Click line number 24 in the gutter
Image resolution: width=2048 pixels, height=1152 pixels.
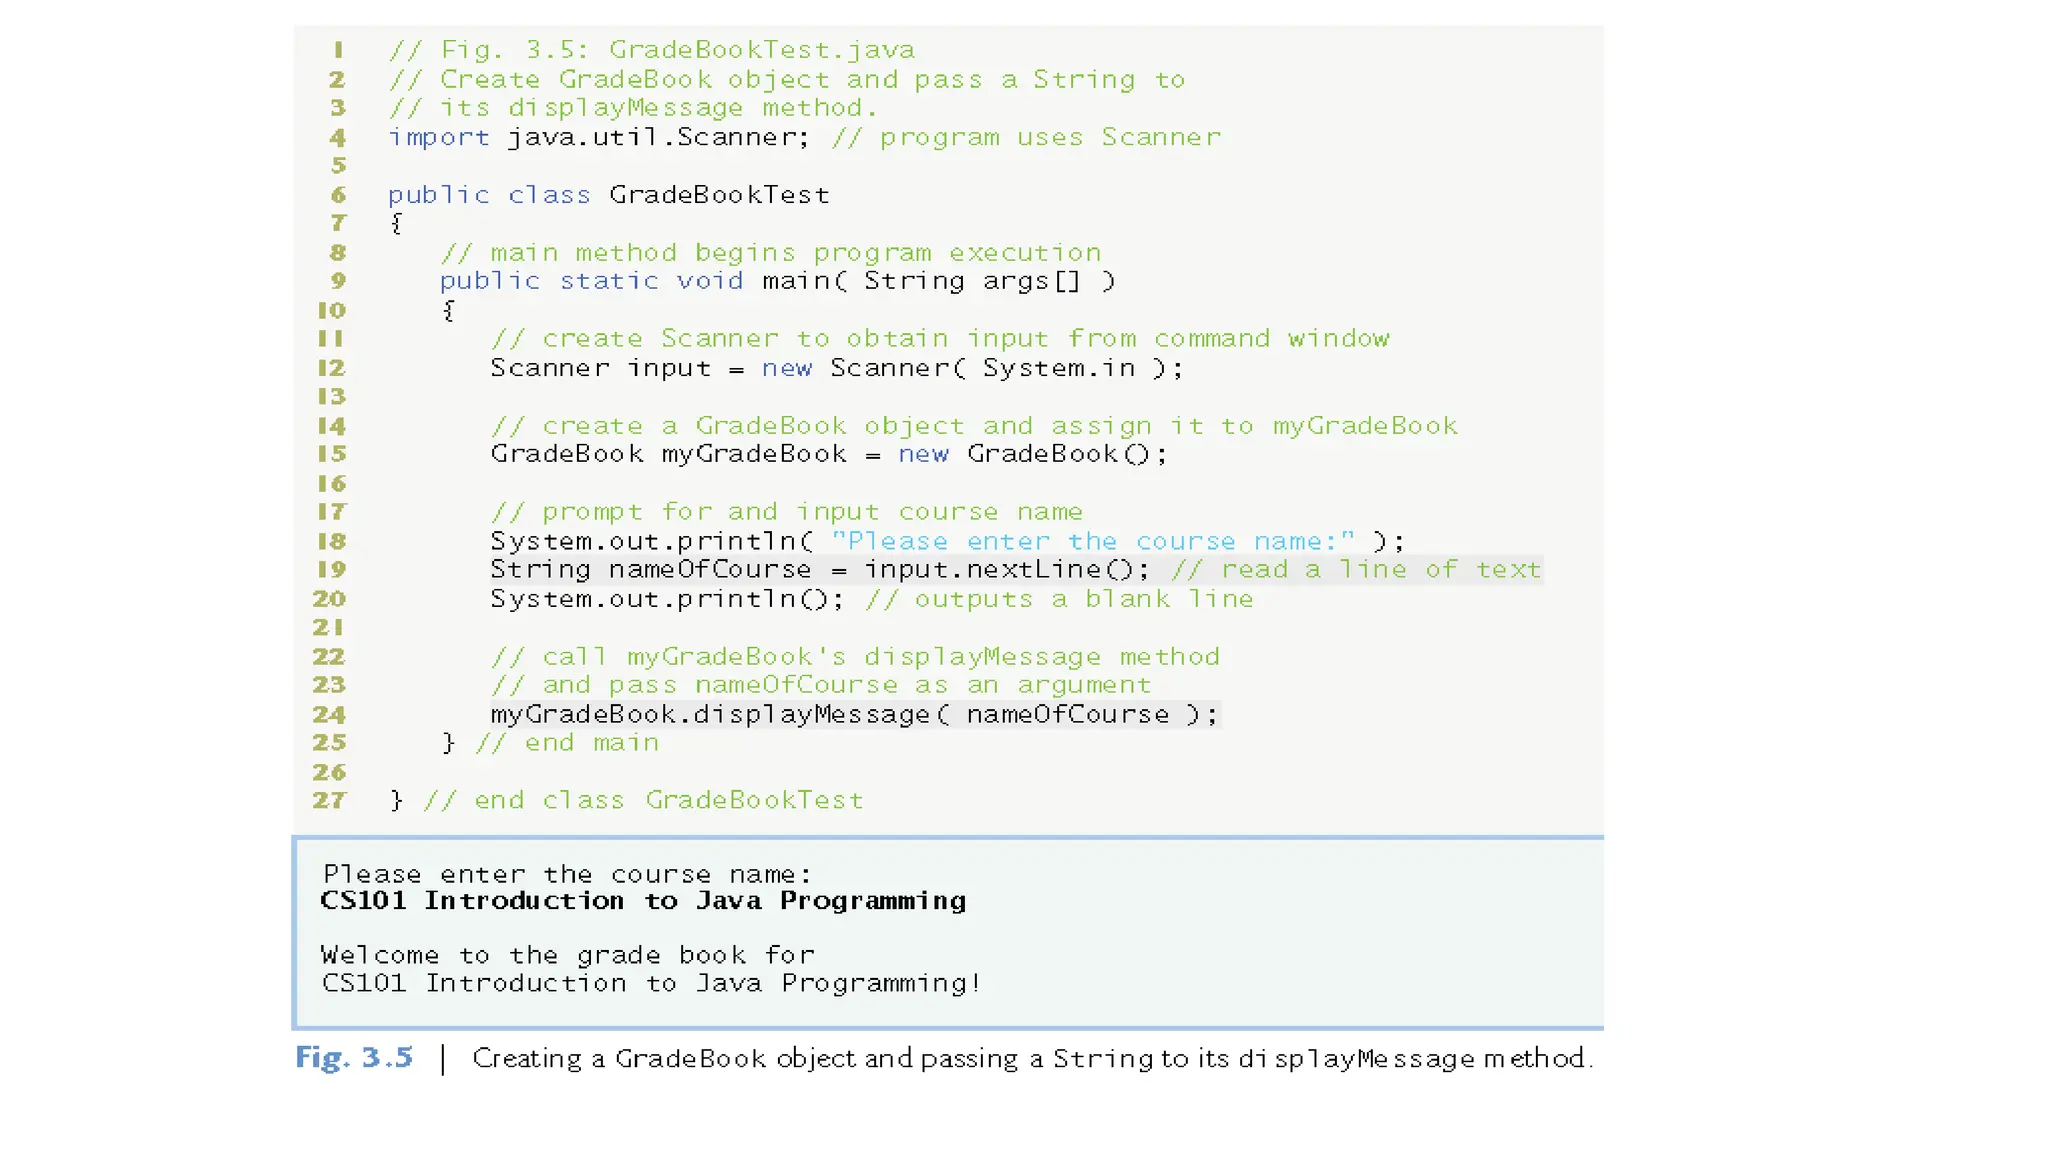coord(329,714)
